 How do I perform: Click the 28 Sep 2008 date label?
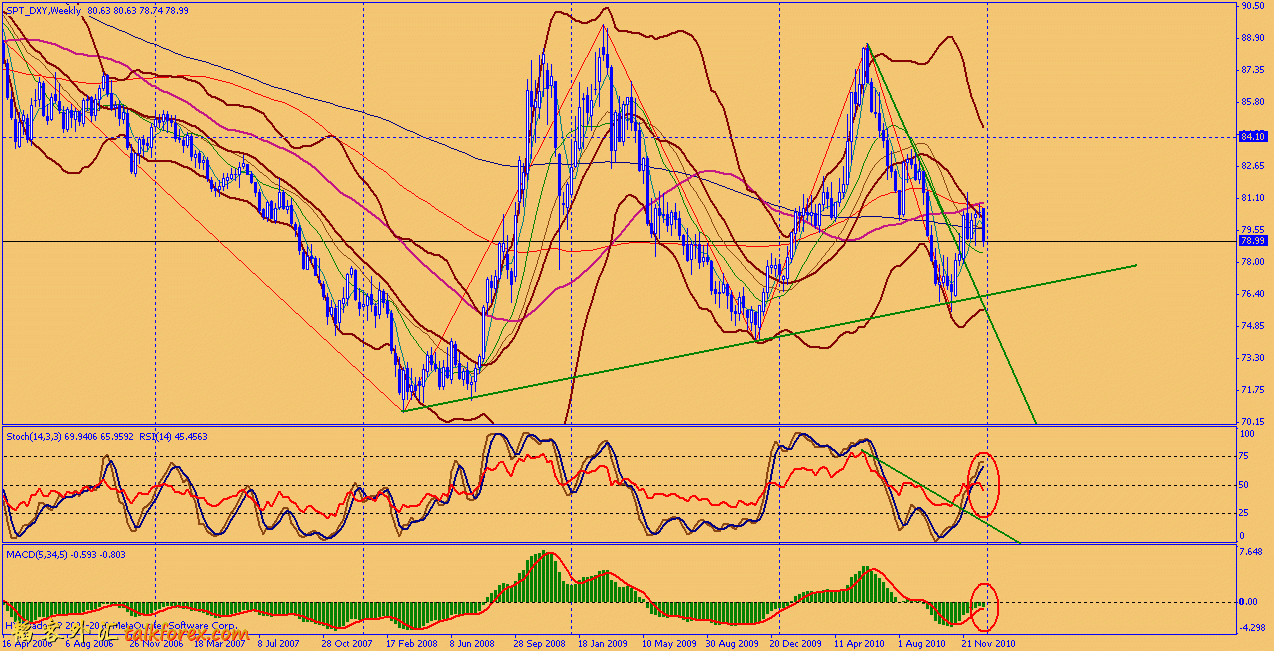pyautogui.click(x=539, y=645)
